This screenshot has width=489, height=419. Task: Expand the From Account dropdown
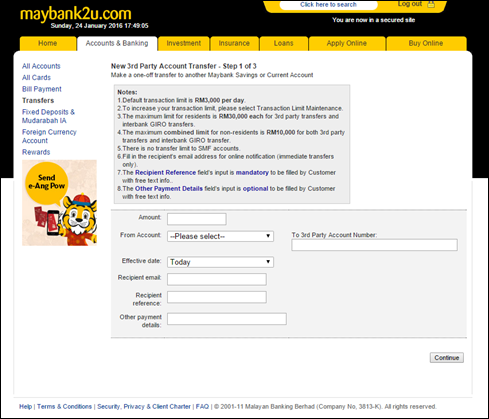click(220, 236)
